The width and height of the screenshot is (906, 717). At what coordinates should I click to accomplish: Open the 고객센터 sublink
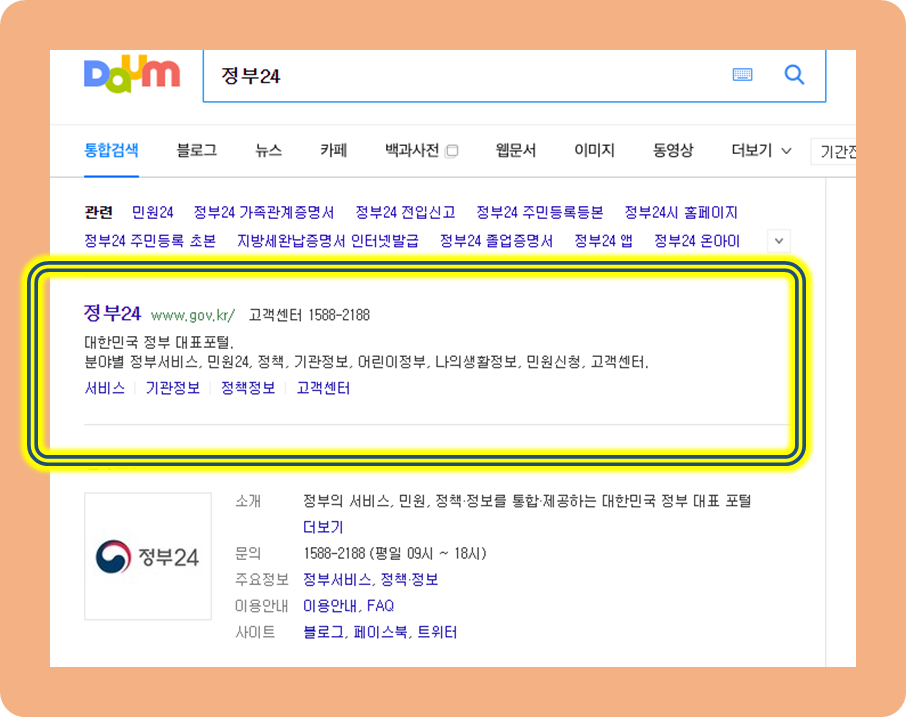click(x=323, y=388)
